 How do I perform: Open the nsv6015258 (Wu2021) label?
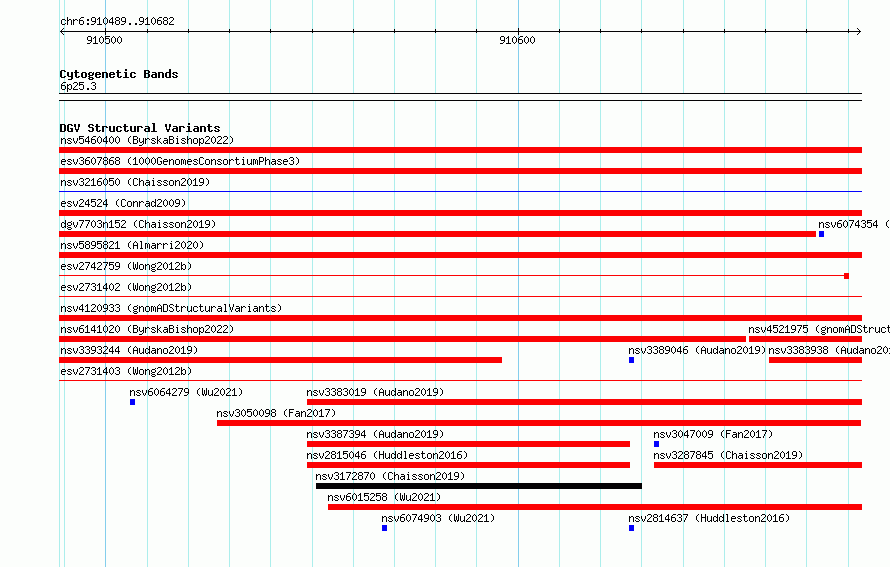click(x=384, y=497)
